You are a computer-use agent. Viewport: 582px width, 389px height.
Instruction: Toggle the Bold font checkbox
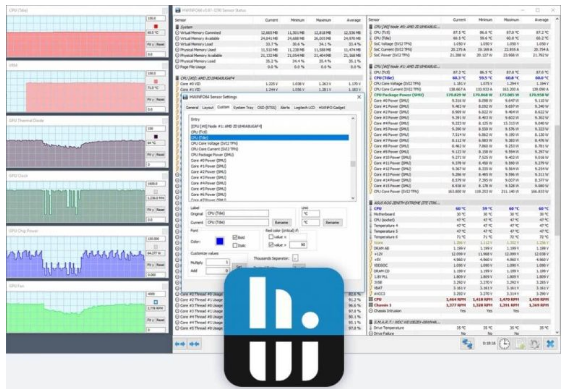point(235,237)
